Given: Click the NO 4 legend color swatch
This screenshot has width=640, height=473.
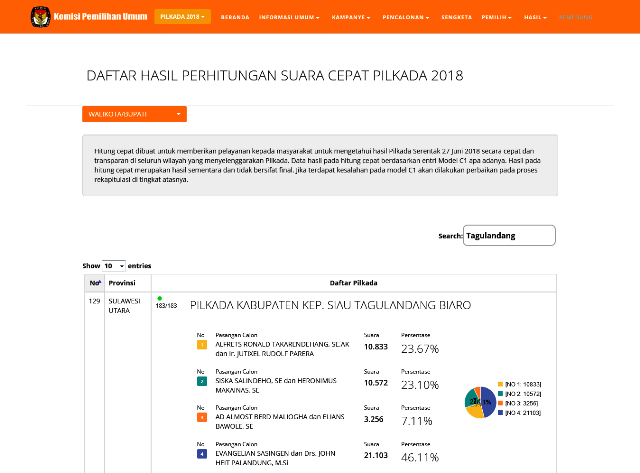Looking at the screenshot, I should coord(499,412).
